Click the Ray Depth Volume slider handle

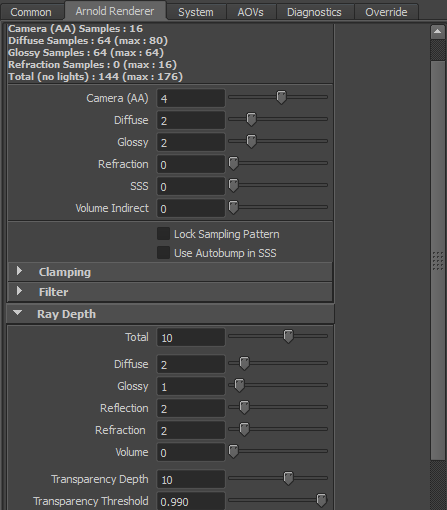(233, 451)
